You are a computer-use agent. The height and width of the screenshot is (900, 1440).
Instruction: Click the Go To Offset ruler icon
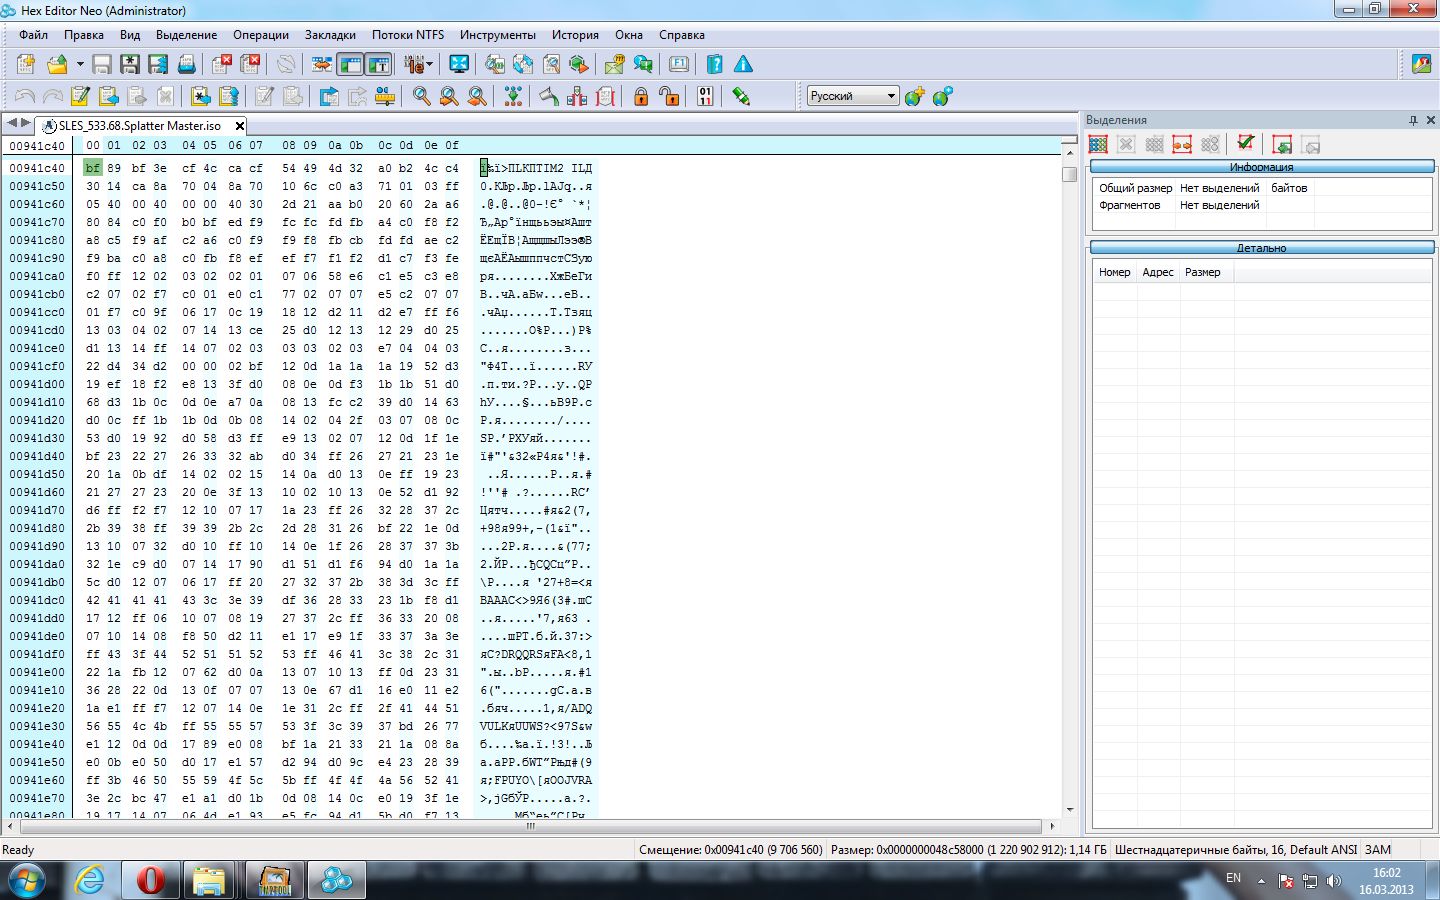(385, 96)
